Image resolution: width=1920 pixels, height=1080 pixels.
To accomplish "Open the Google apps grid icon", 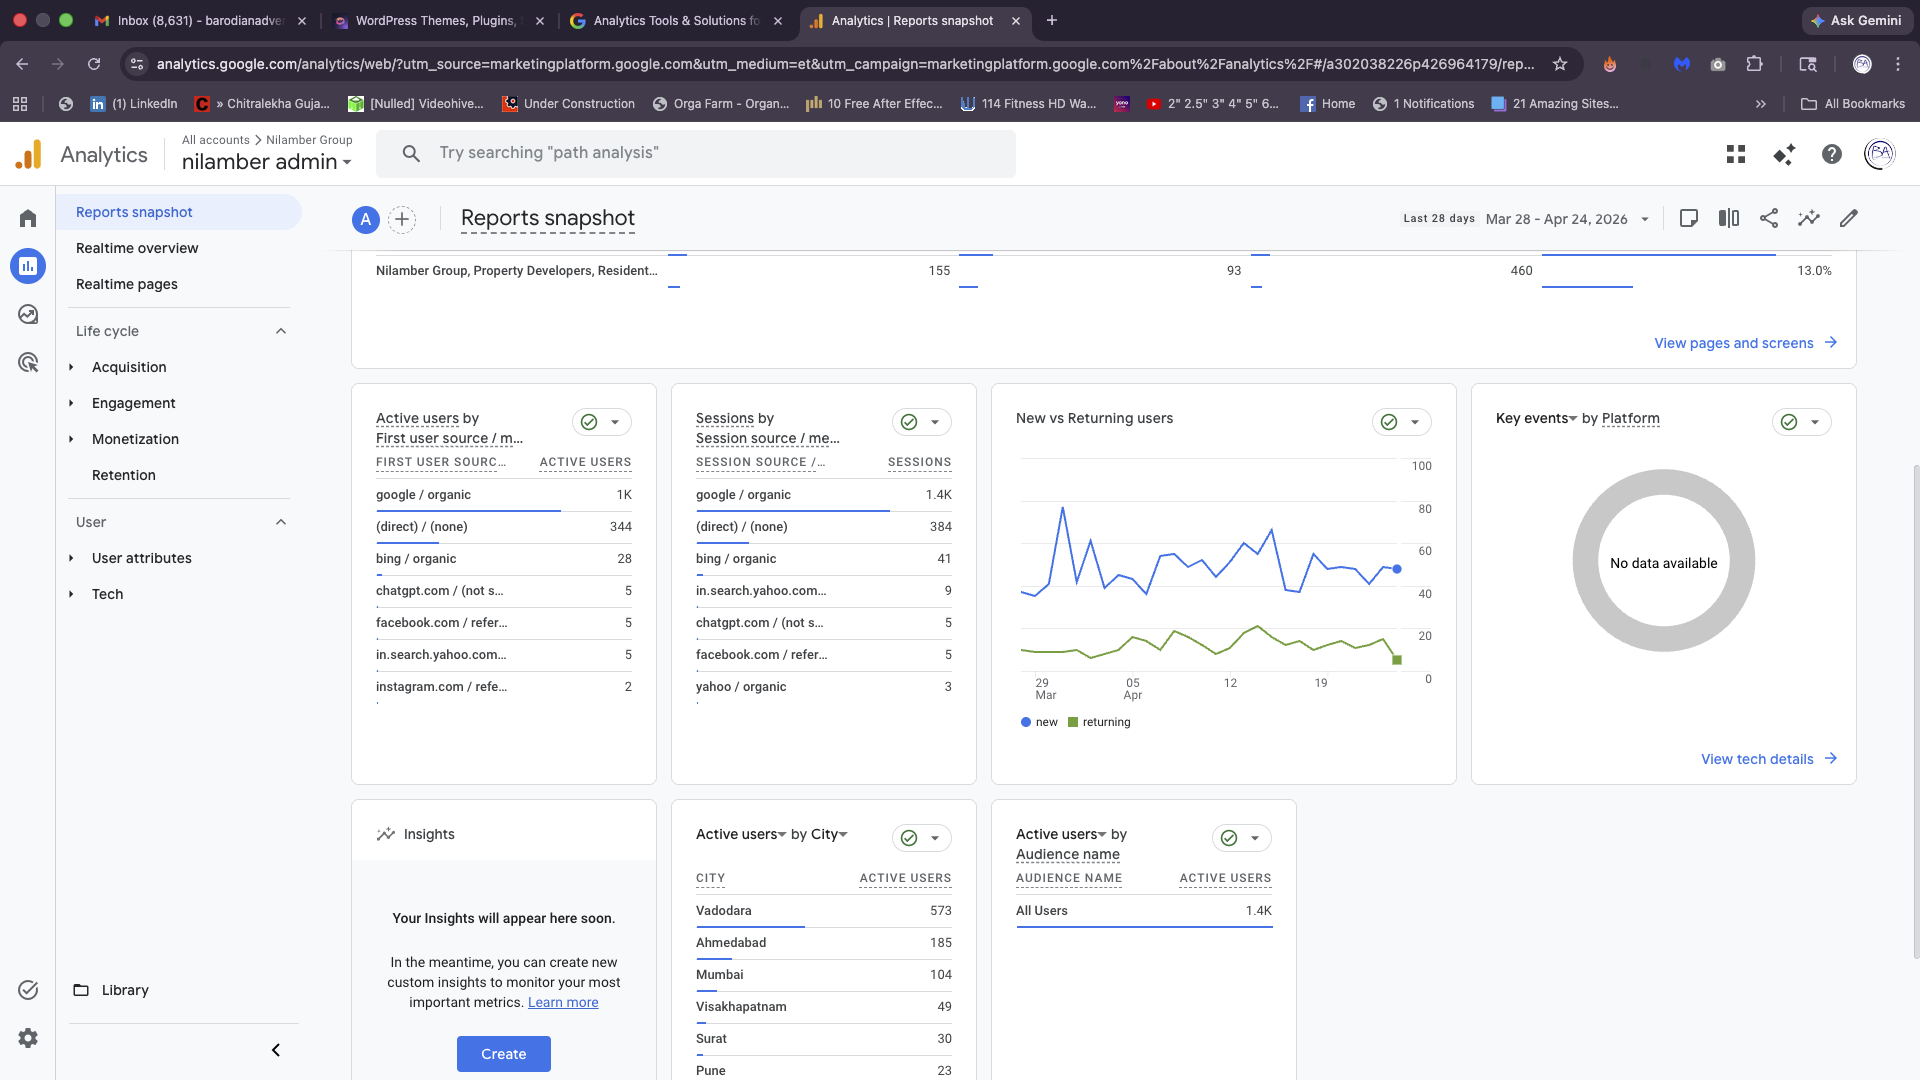I will point(1736,154).
